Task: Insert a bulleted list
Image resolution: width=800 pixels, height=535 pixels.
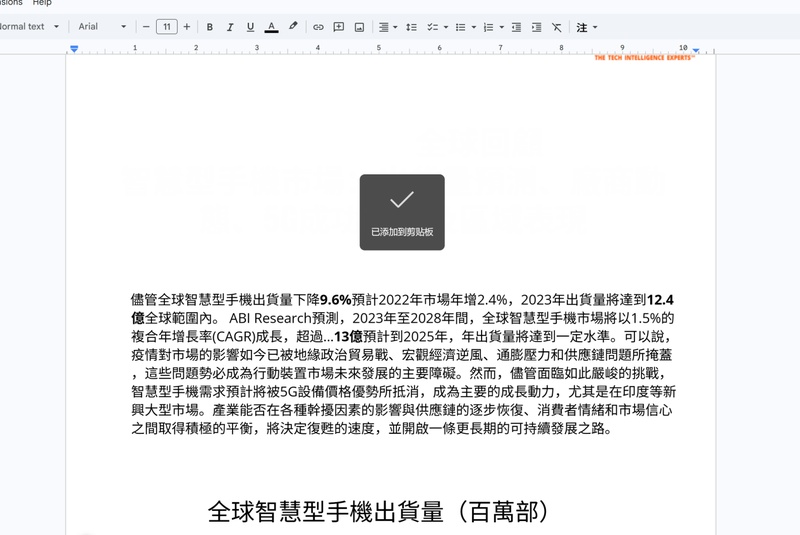Action: (461, 27)
